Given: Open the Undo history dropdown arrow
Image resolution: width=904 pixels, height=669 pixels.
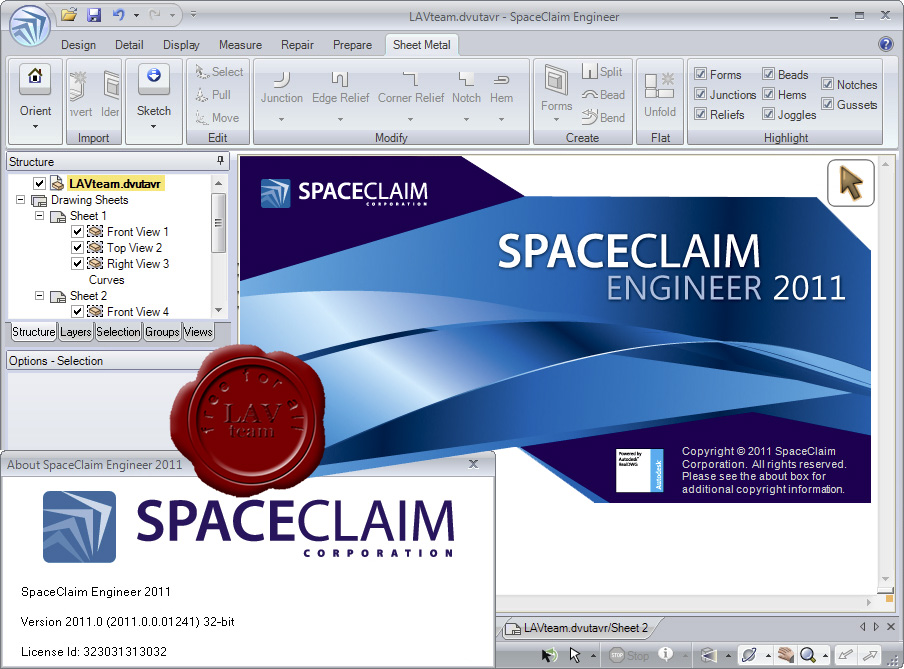Looking at the screenshot, I should click(x=136, y=16).
